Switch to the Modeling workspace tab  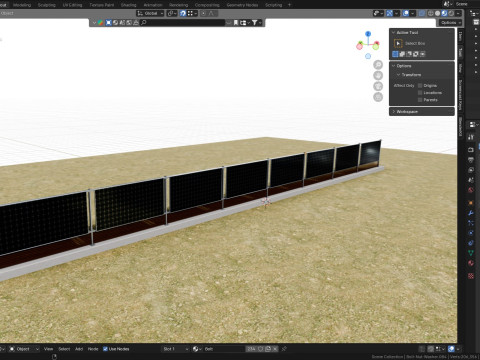click(22, 5)
